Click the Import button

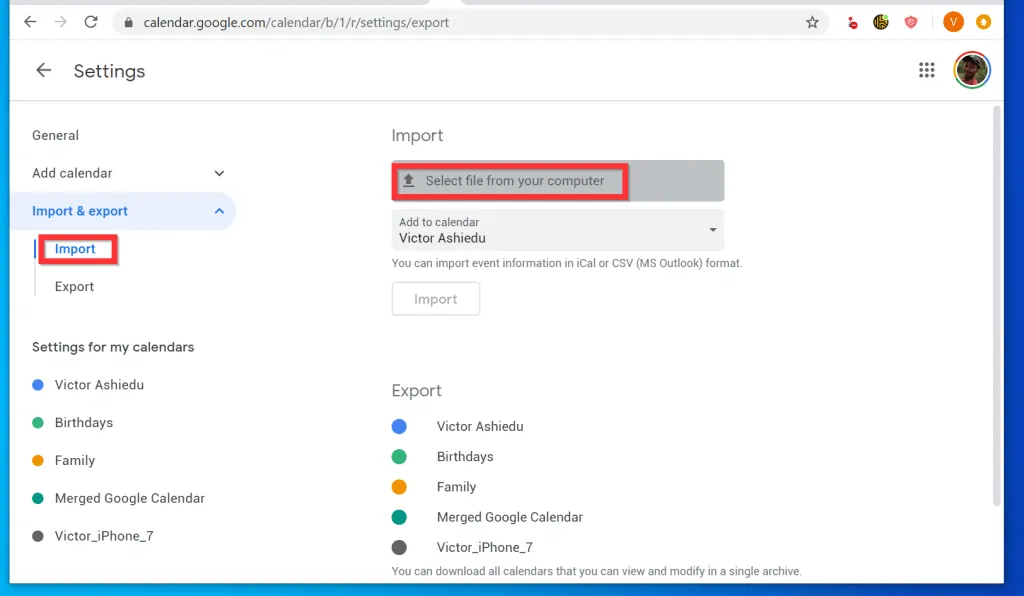436,299
